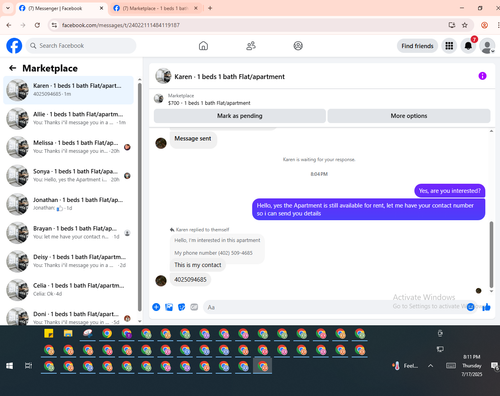Open the notifications bell icon

468,46
